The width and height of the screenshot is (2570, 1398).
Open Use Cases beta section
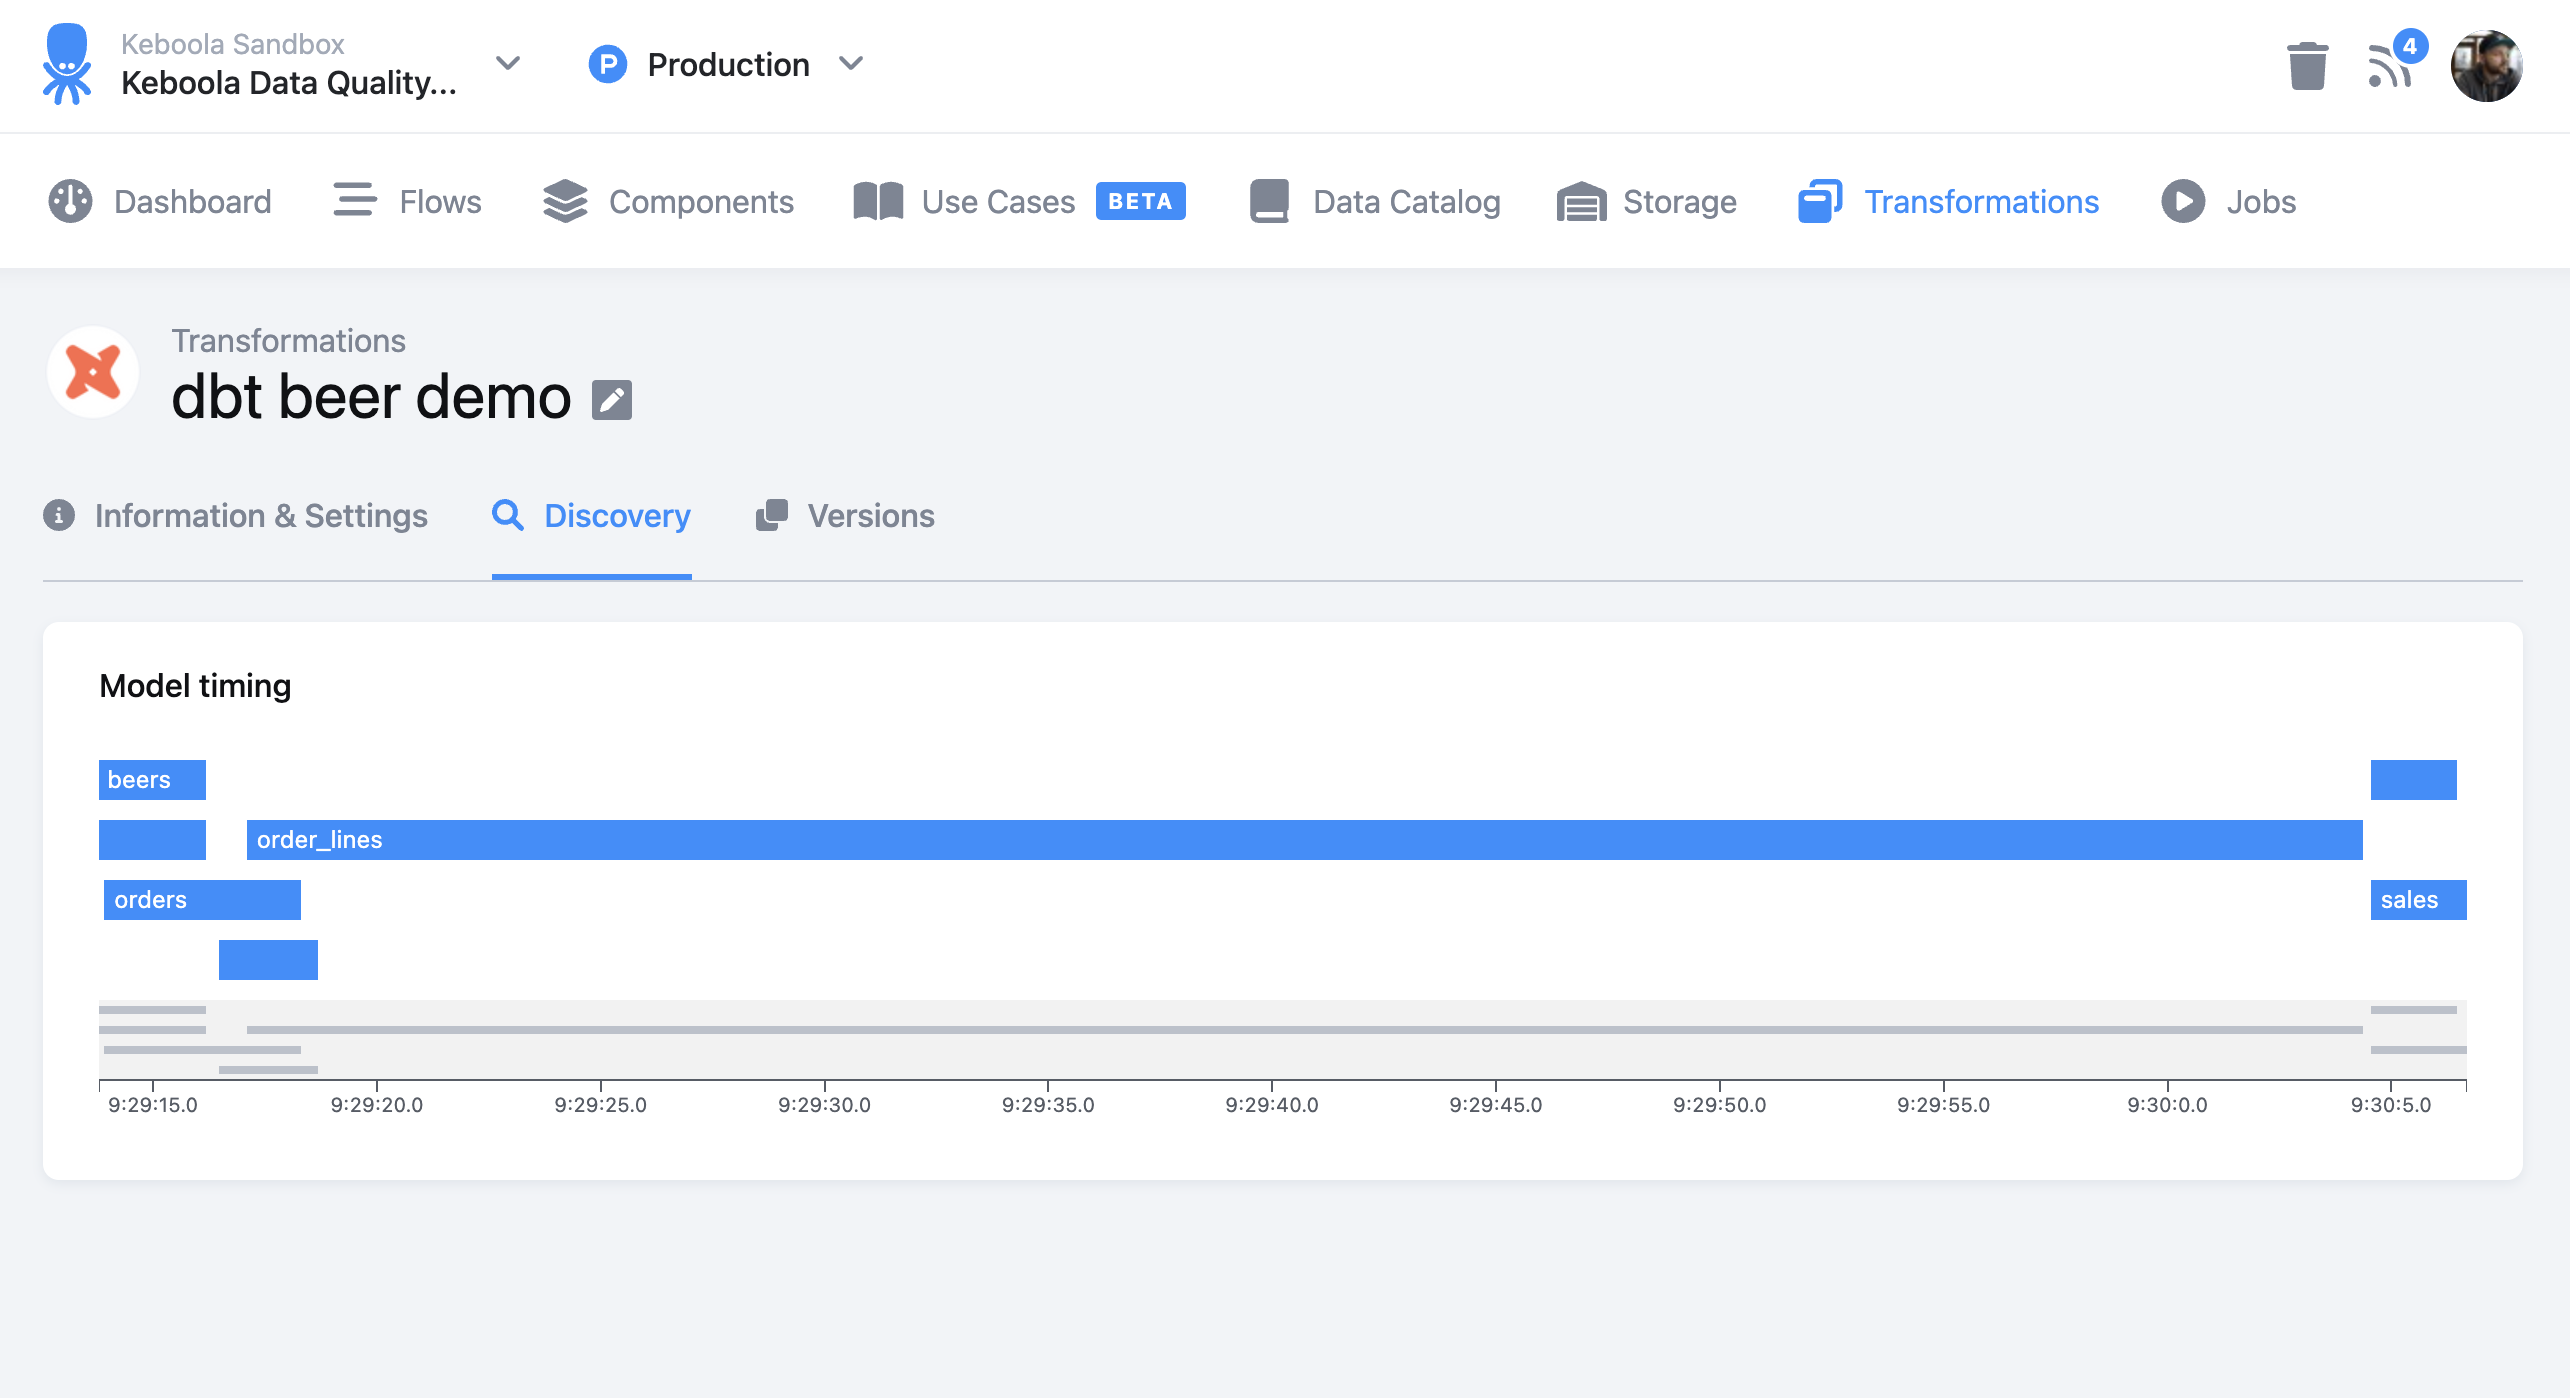[1019, 201]
